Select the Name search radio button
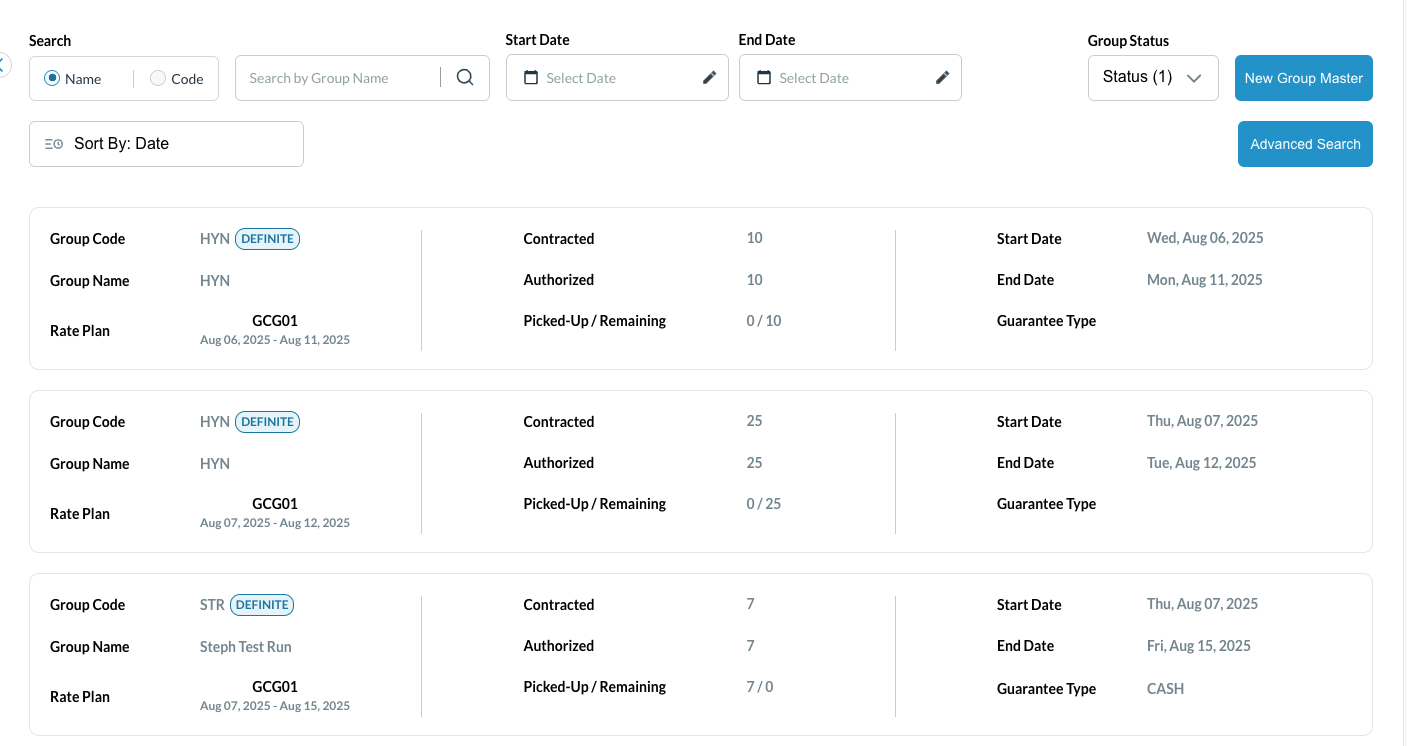 click(52, 78)
